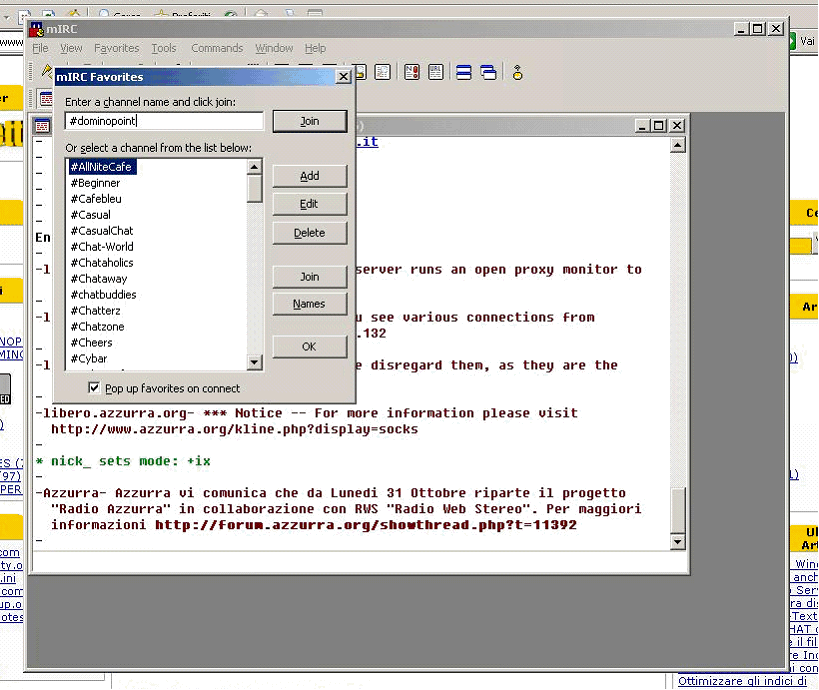Select #Cheers in the channel list
819x690 pixels.
[91, 343]
